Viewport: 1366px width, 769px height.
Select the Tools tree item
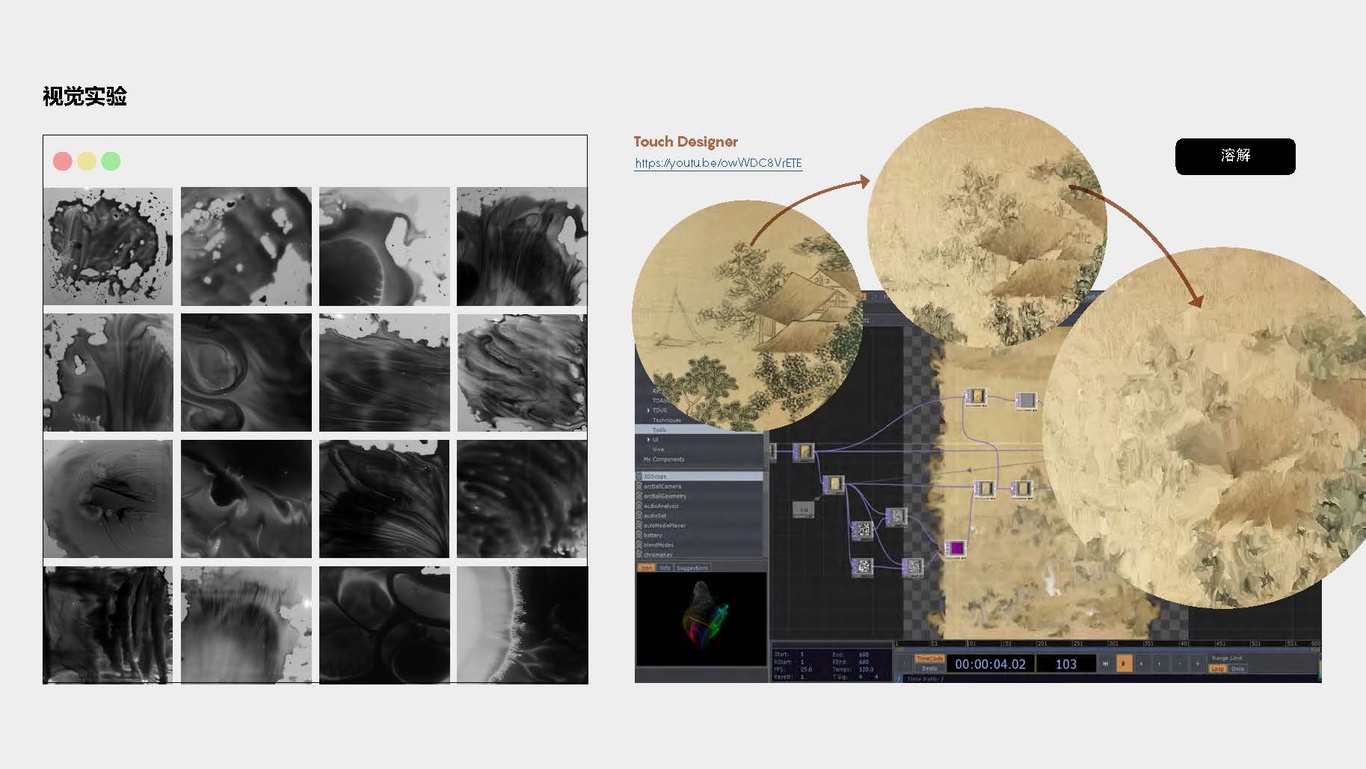point(660,430)
